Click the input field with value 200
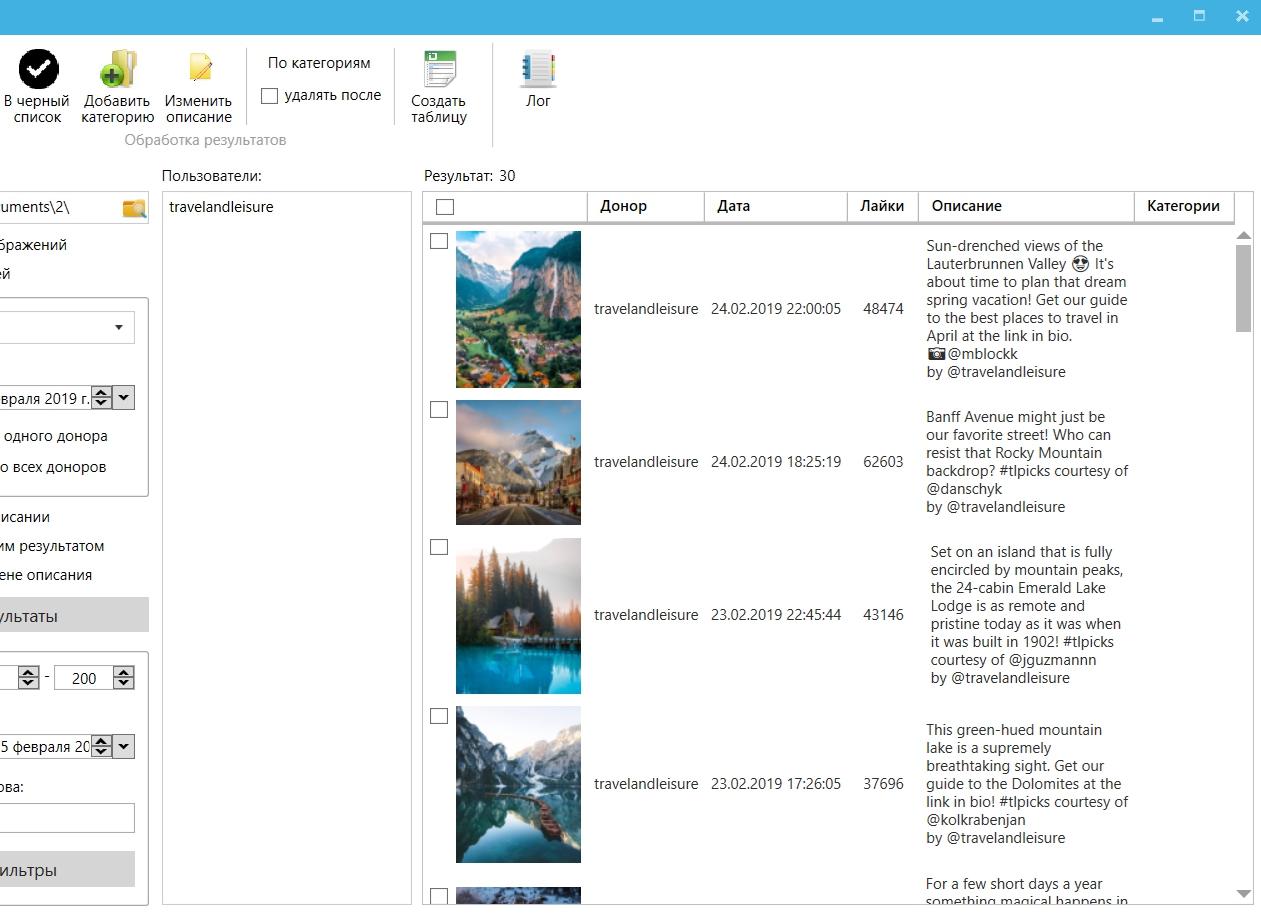The height and width of the screenshot is (914, 1261). pos(84,678)
